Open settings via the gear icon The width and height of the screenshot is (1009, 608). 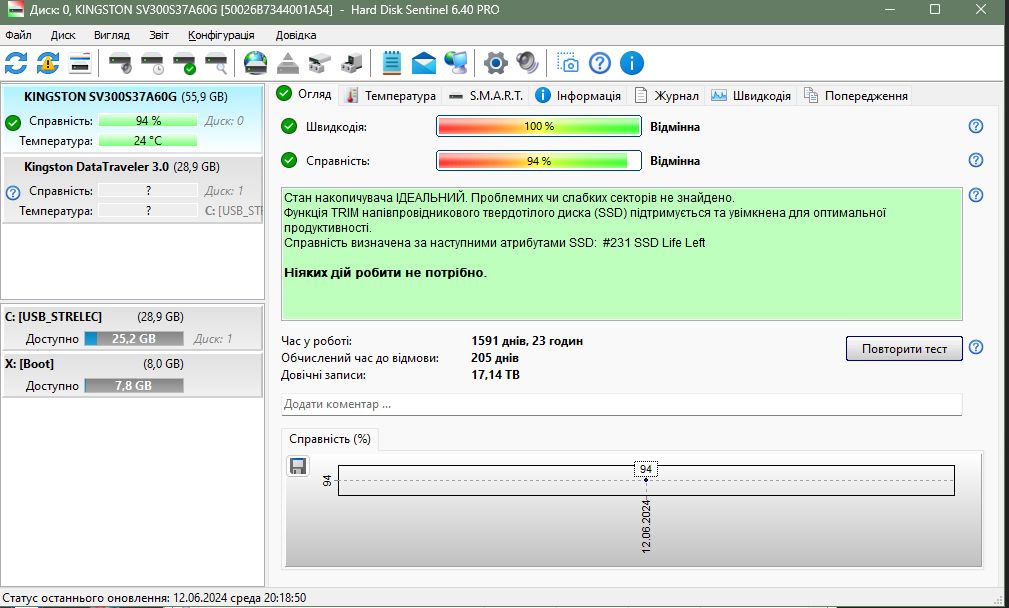(495, 63)
